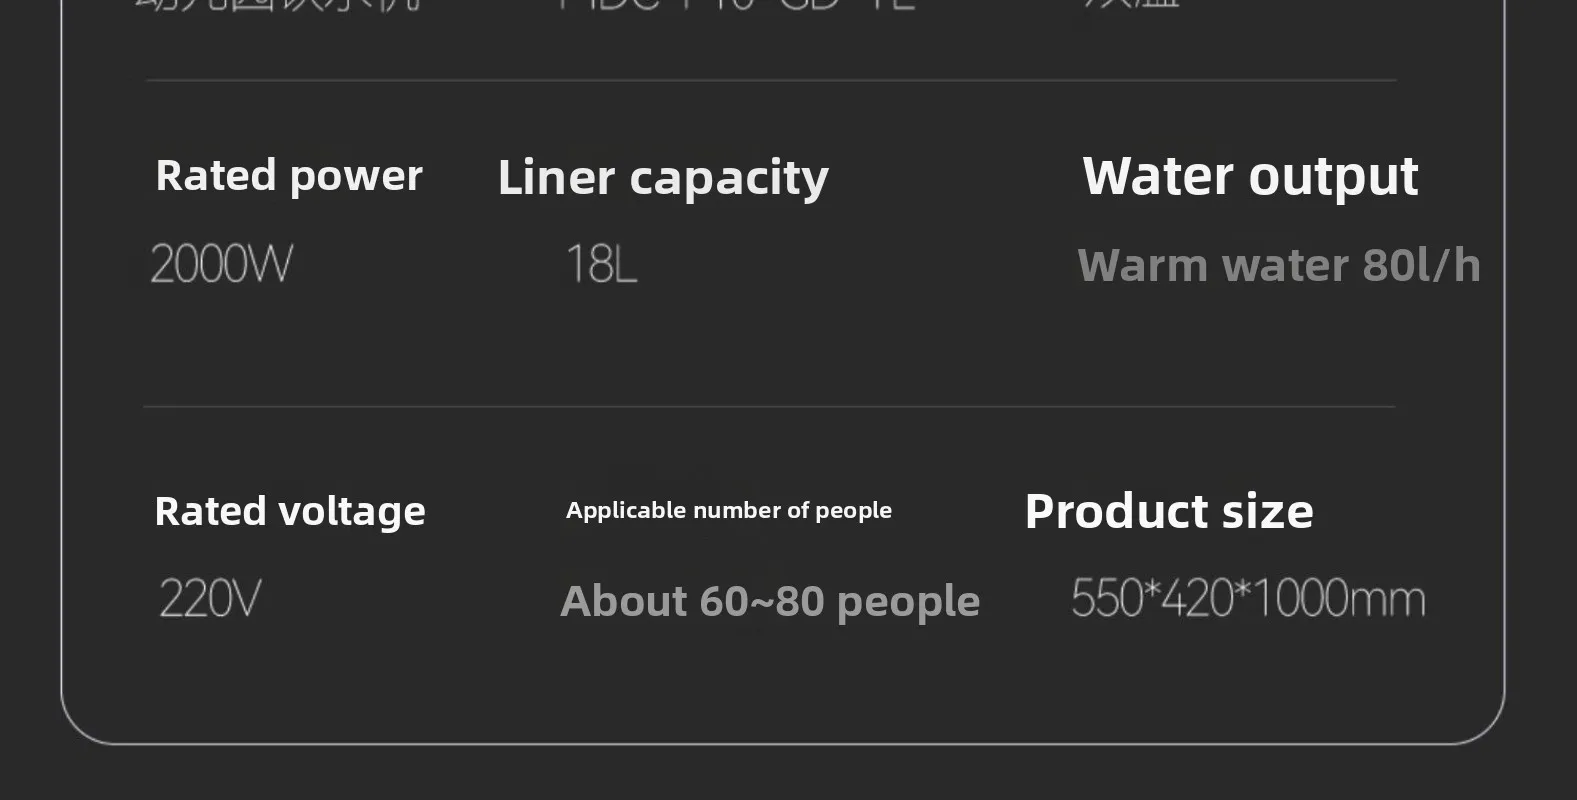Select the Warm water 80l/h text
This screenshot has height=800, width=1577.
pos(1278,266)
